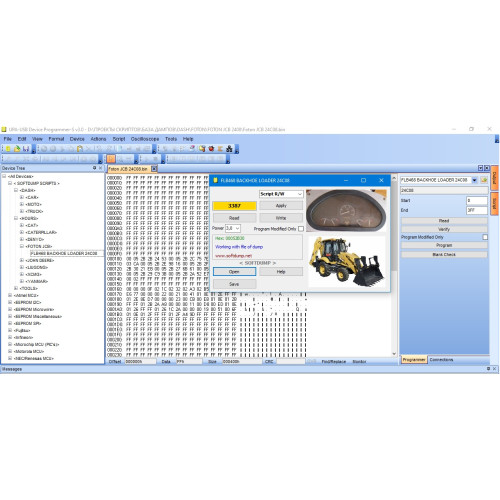The height and width of the screenshot is (500, 500).
Task: Open the Output side tab
Action: [x=495, y=178]
